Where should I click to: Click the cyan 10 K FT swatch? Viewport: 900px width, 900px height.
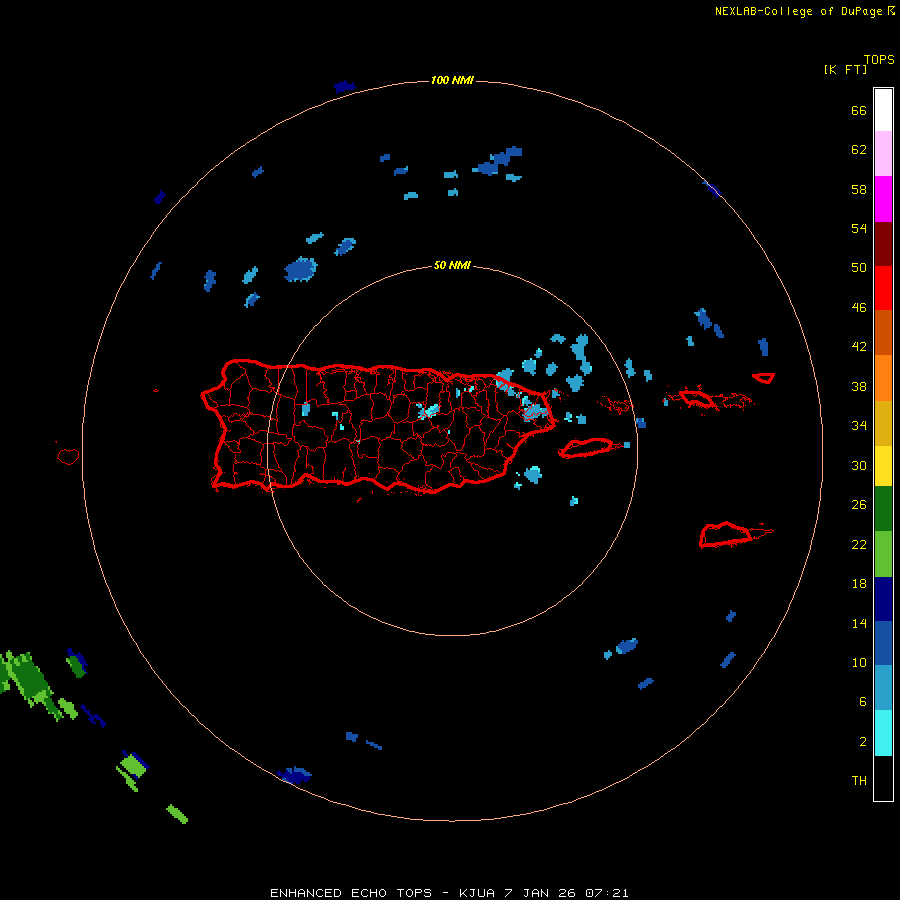pyautogui.click(x=883, y=733)
